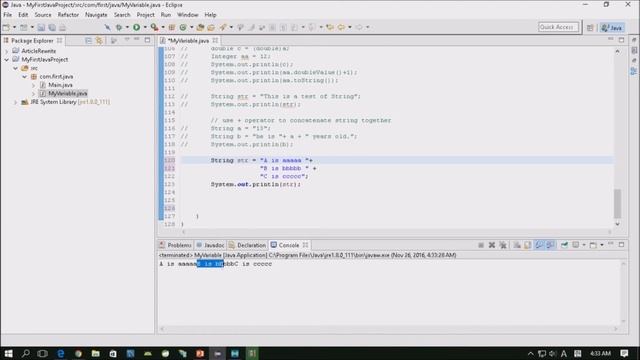
Task: Open the Source menu
Action: 43,15
